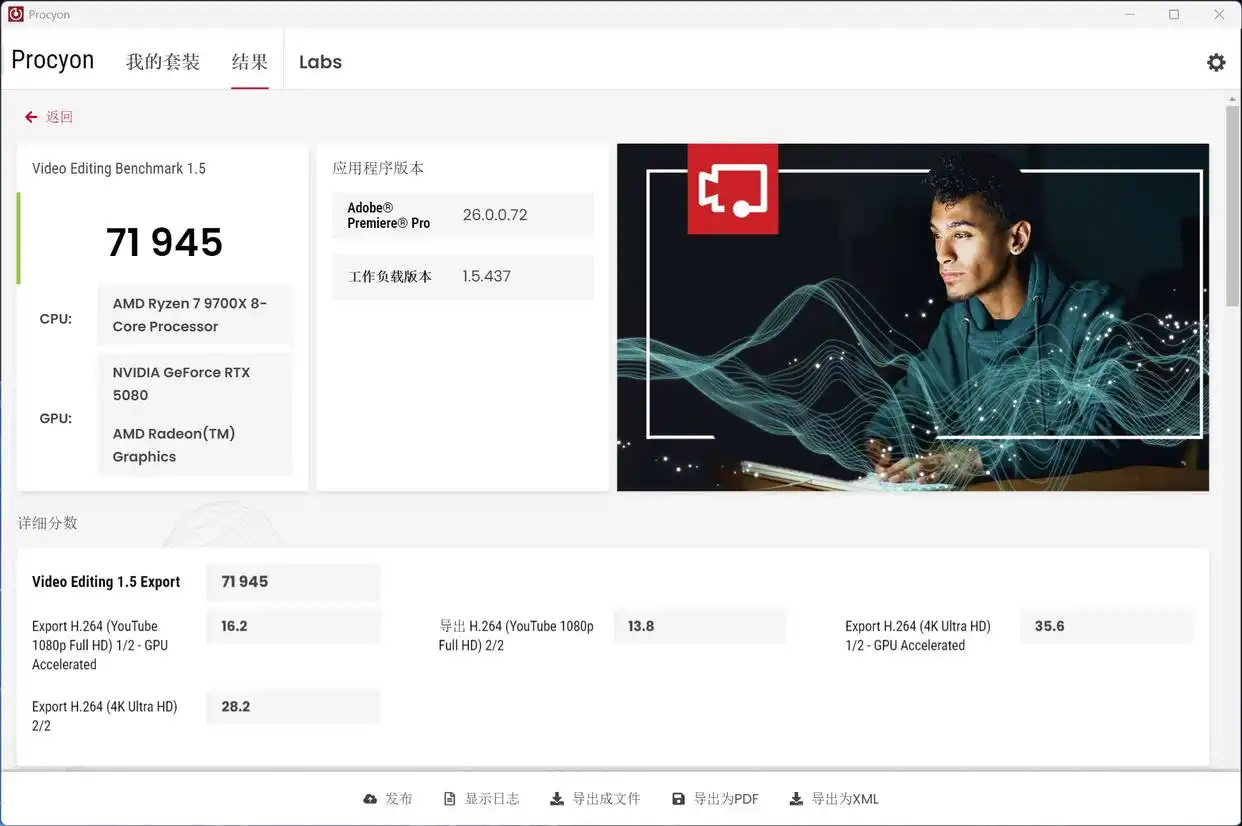Click the AMD Ryzen 7 9700X CPU field
The height and width of the screenshot is (826, 1242).
click(x=195, y=314)
